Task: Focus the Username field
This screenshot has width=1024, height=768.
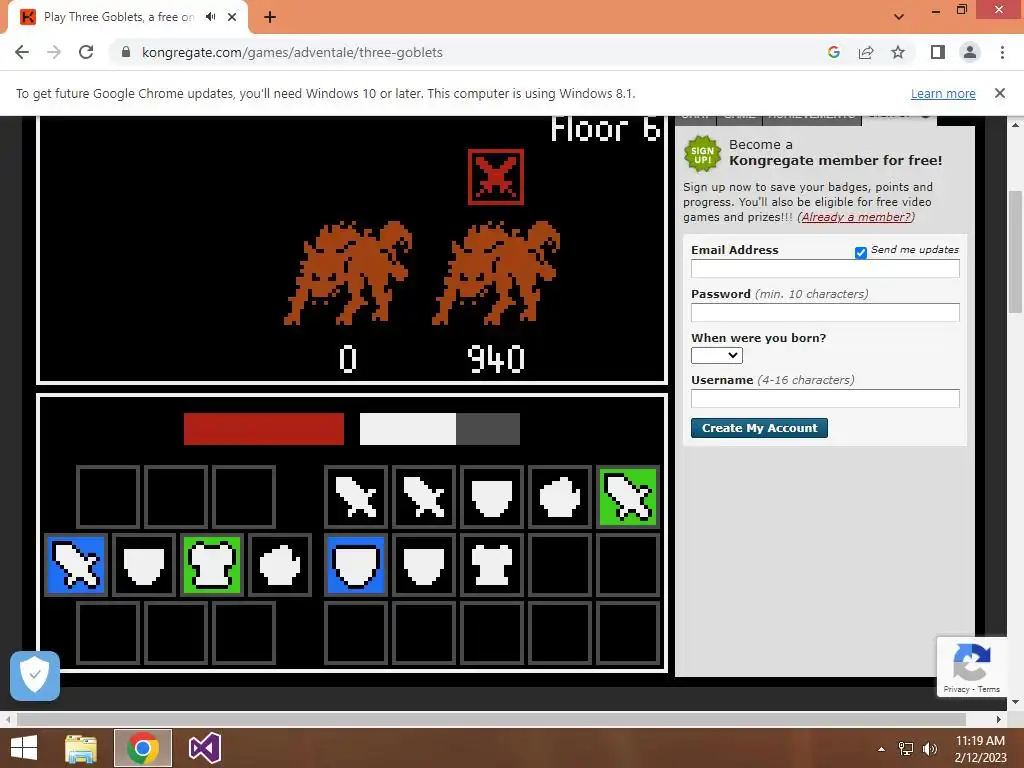Action: (825, 398)
